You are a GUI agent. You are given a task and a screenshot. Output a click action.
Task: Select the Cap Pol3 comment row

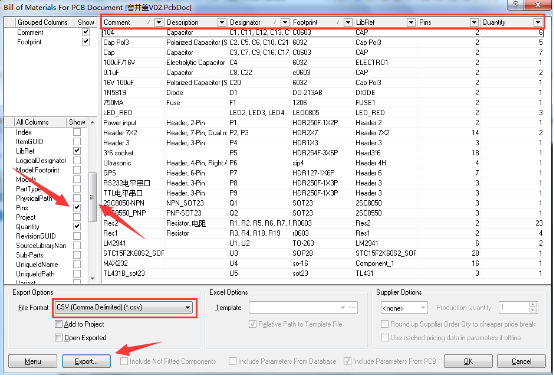click(x=323, y=42)
